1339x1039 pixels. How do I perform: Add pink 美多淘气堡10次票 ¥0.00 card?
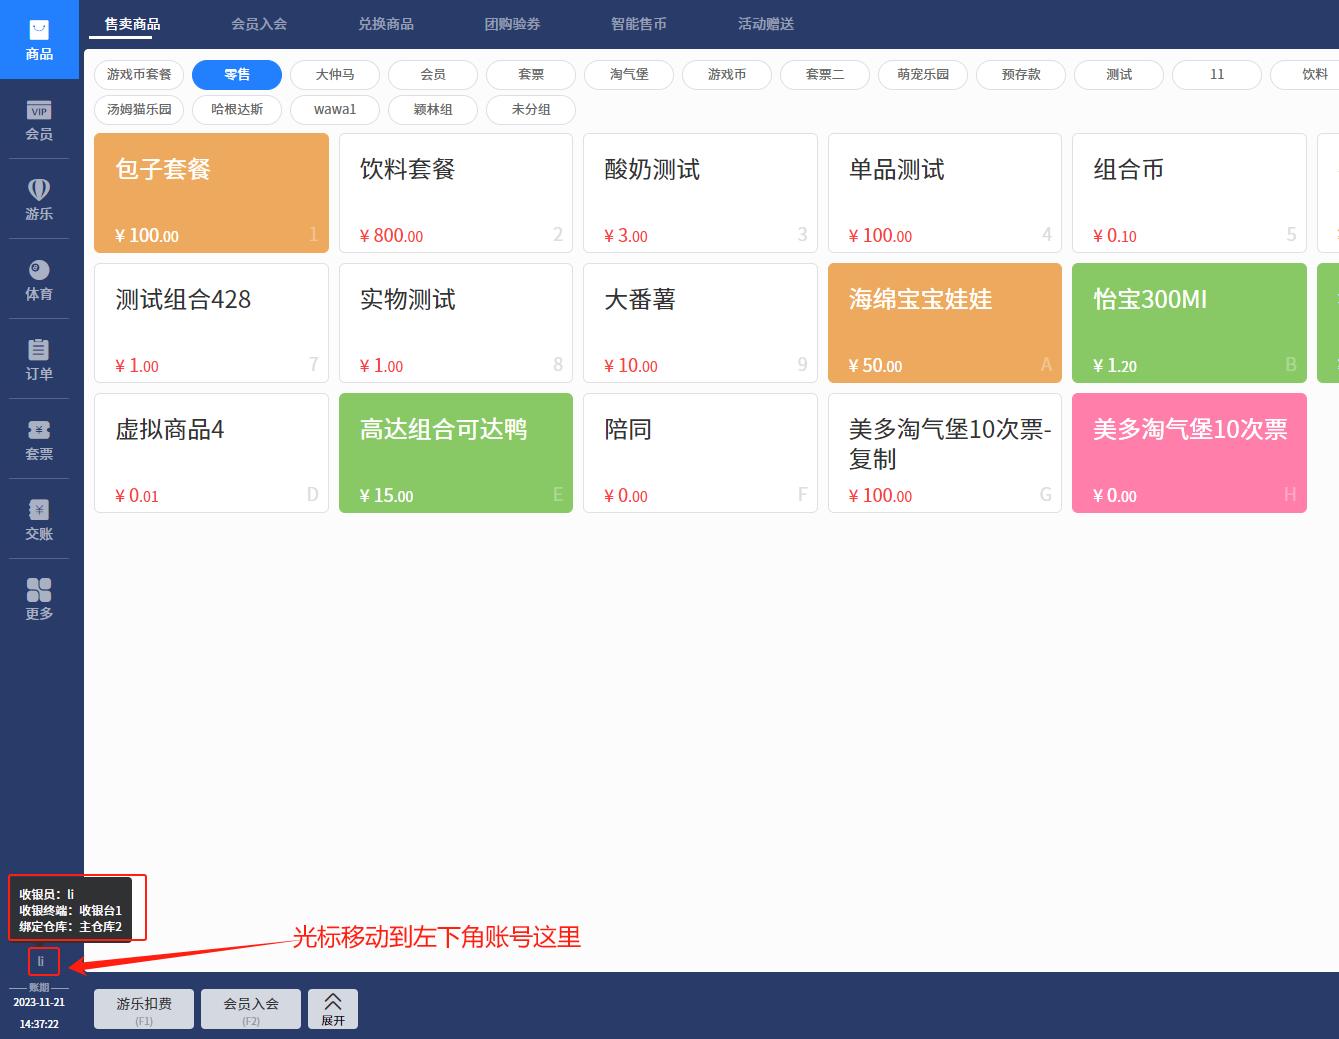pyautogui.click(x=1189, y=453)
